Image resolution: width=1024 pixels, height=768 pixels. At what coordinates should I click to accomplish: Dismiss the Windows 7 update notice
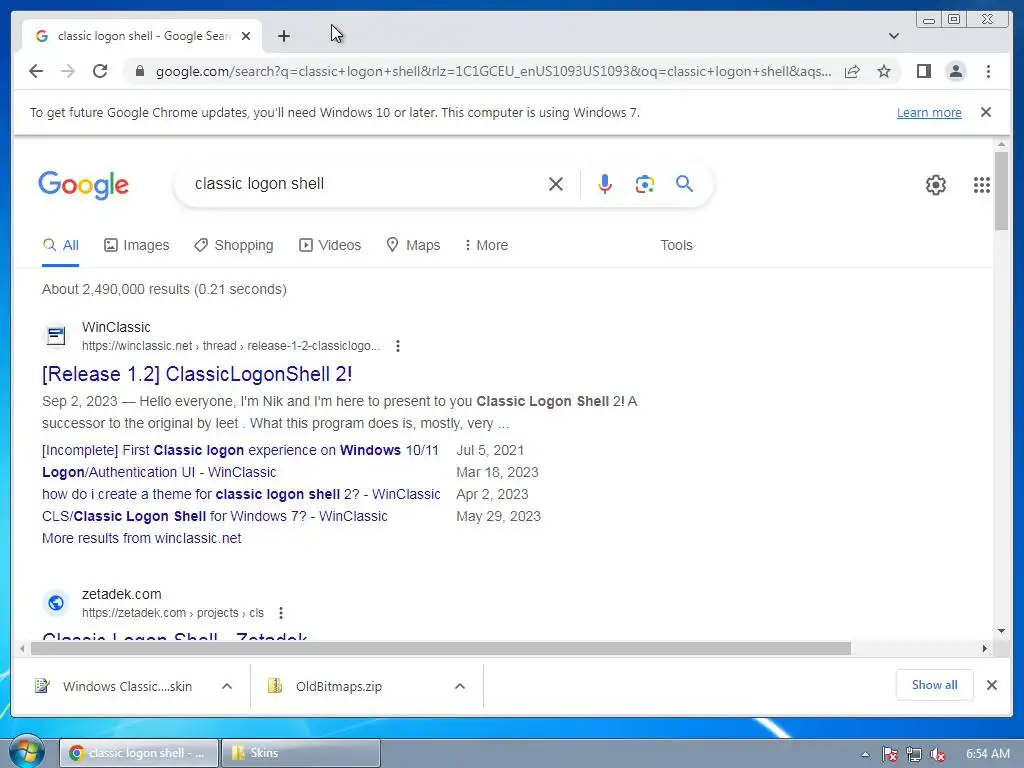pyautogui.click(x=986, y=112)
